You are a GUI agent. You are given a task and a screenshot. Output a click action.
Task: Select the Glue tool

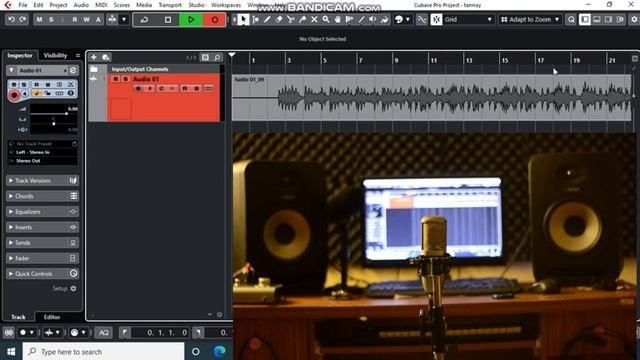click(x=302, y=19)
